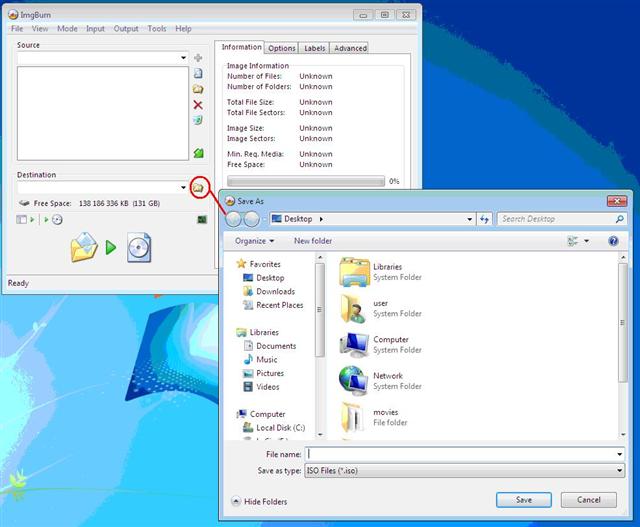Open the Tools menu in ImgBurn
This screenshot has width=640, height=527.
pos(157,29)
